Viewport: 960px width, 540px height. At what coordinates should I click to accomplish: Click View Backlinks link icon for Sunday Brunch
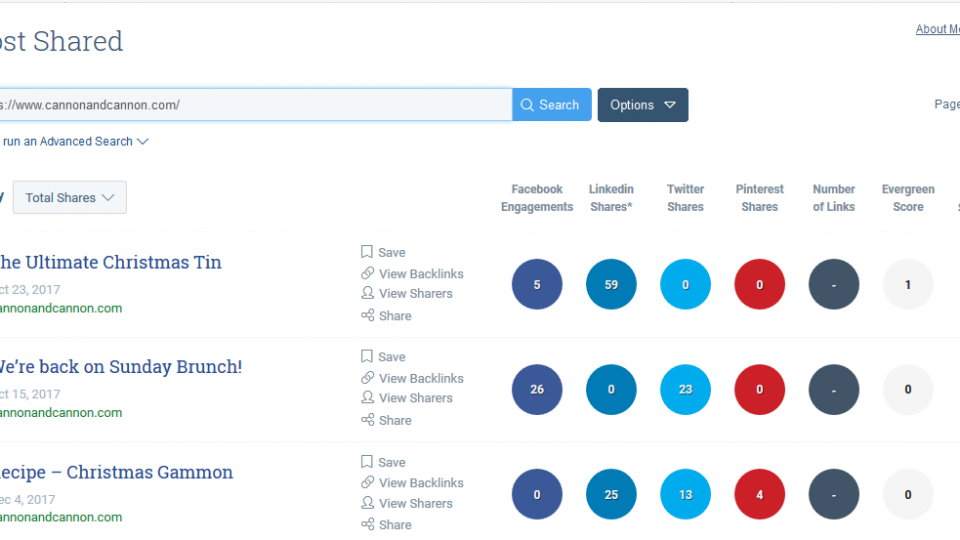tap(367, 378)
